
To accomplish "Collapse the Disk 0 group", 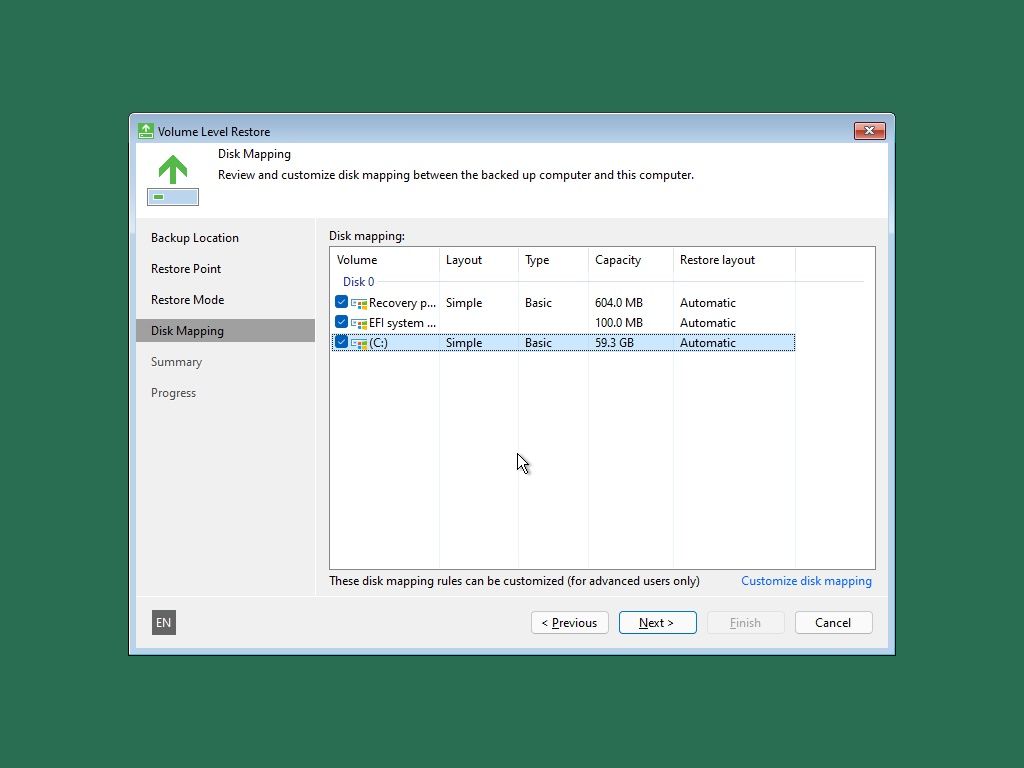I will [358, 281].
